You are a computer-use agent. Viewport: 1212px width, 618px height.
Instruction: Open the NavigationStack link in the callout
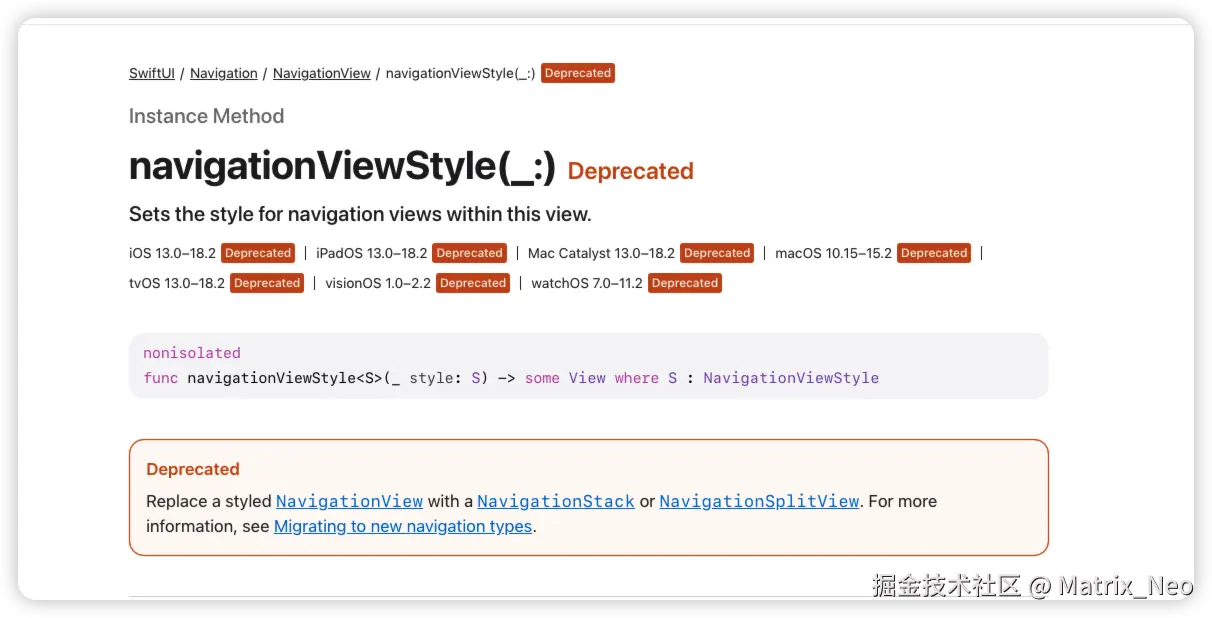(556, 501)
